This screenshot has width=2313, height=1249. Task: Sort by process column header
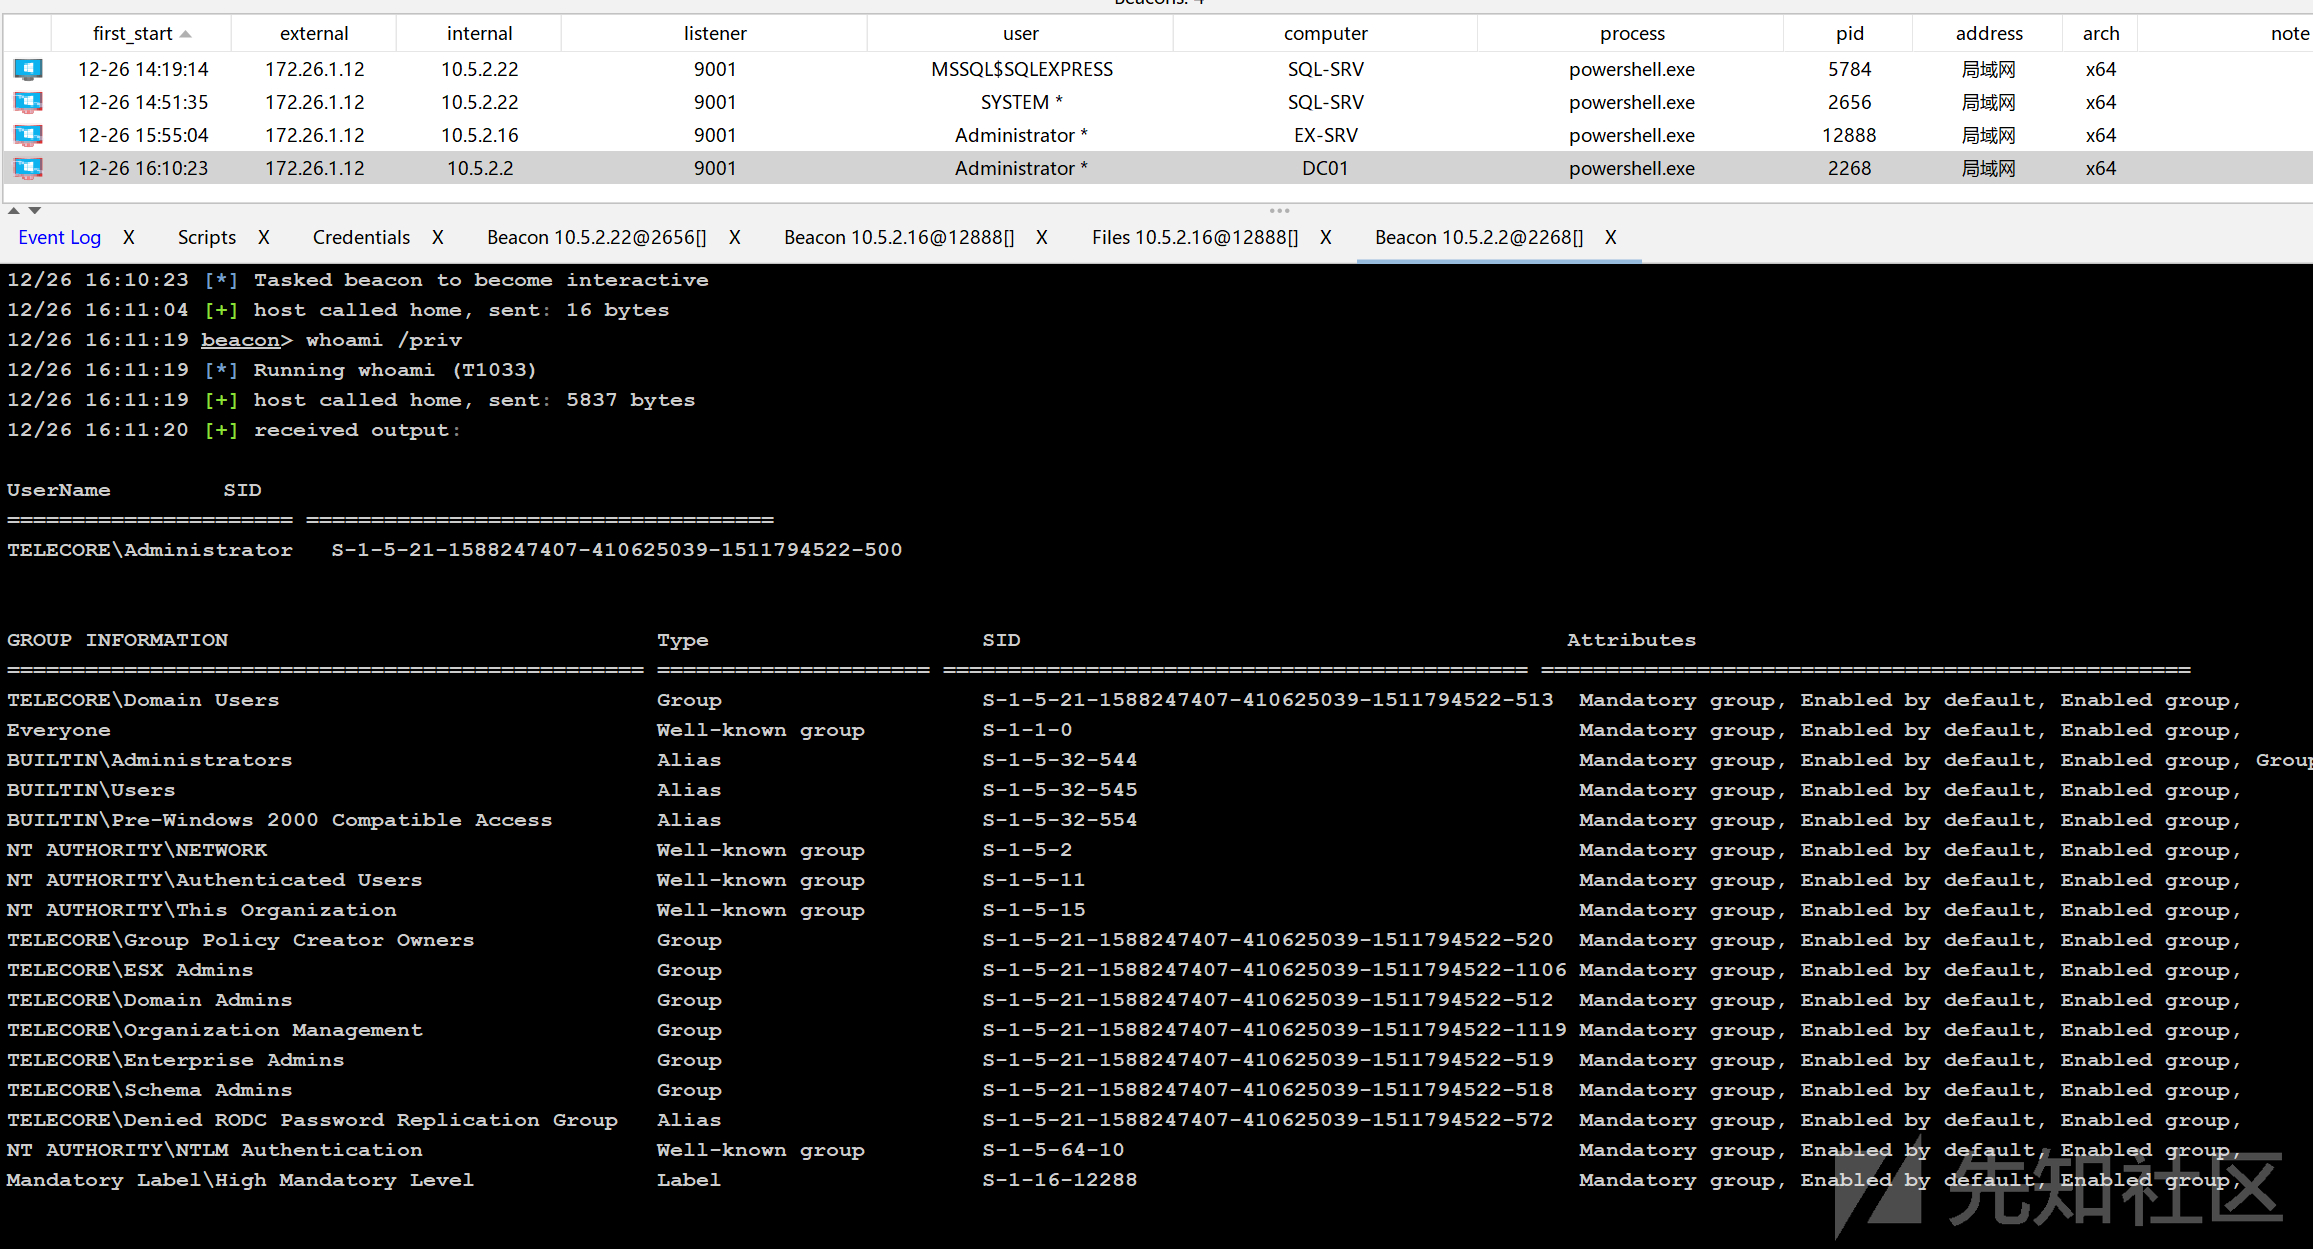1632,33
